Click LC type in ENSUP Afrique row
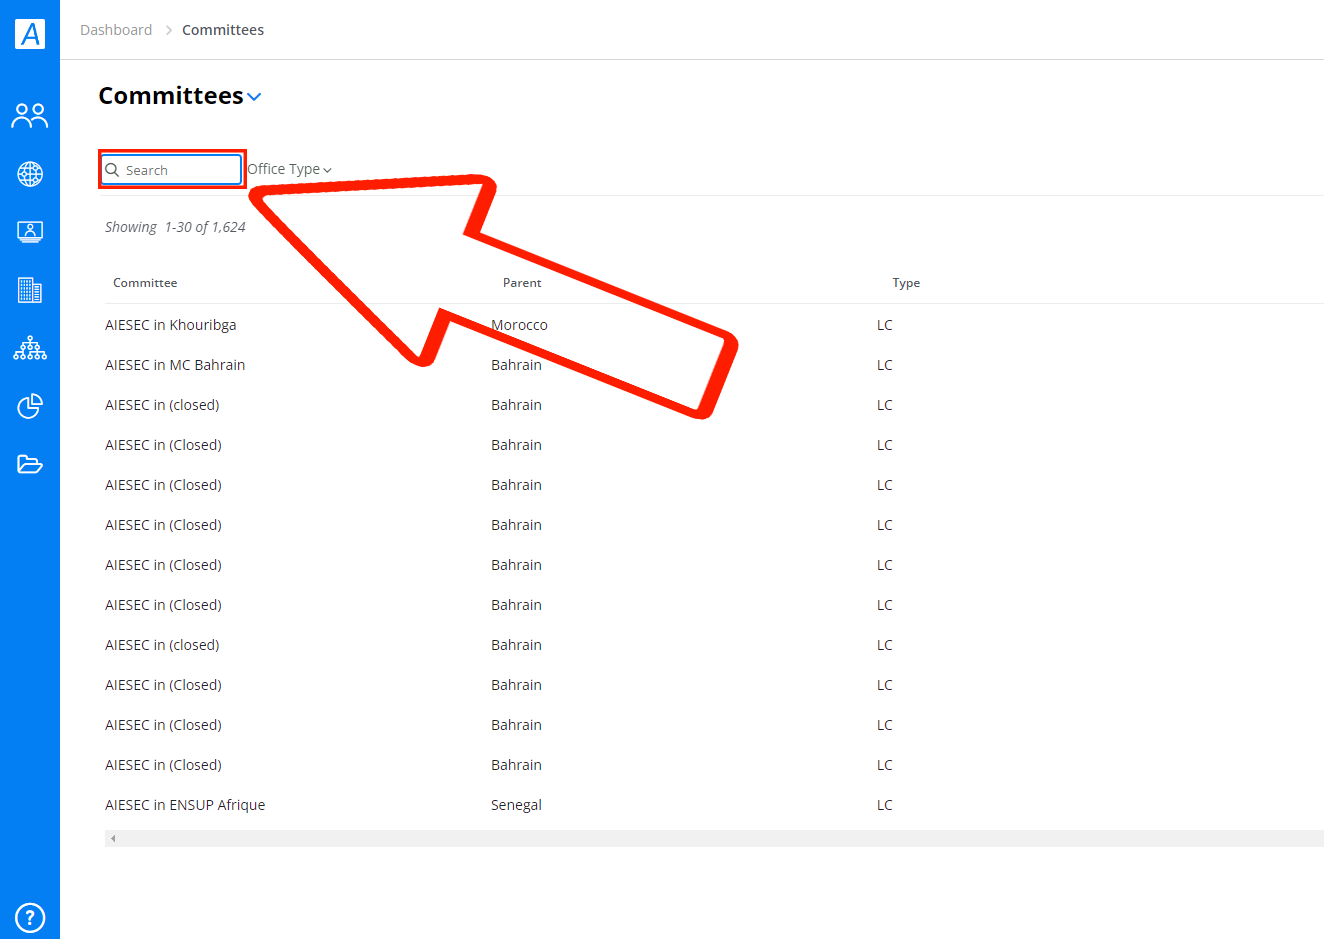This screenshot has height=939, width=1324. coord(885,805)
